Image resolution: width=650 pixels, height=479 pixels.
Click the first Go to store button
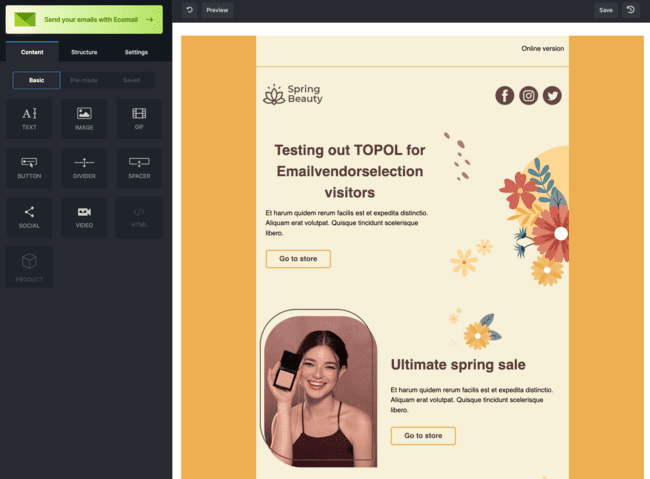tap(298, 259)
